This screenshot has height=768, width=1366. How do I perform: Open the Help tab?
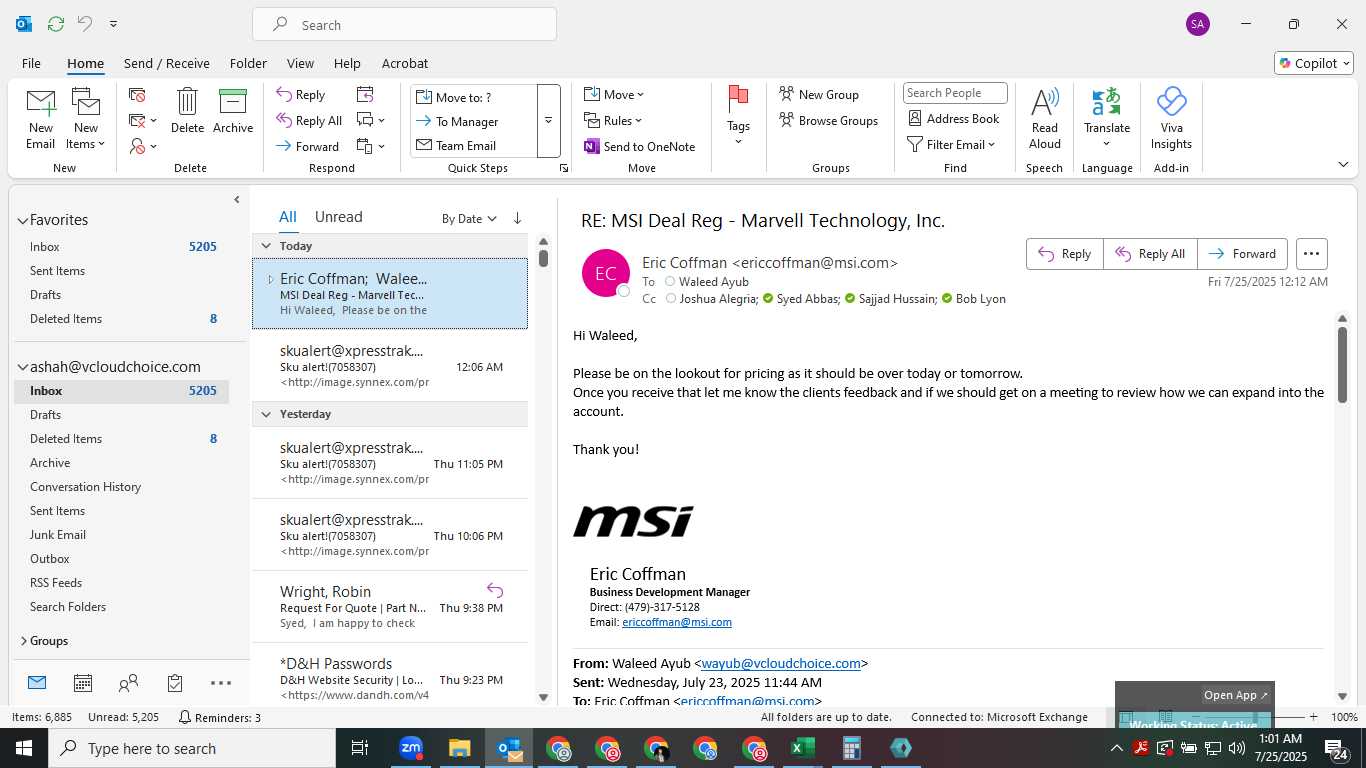[347, 63]
